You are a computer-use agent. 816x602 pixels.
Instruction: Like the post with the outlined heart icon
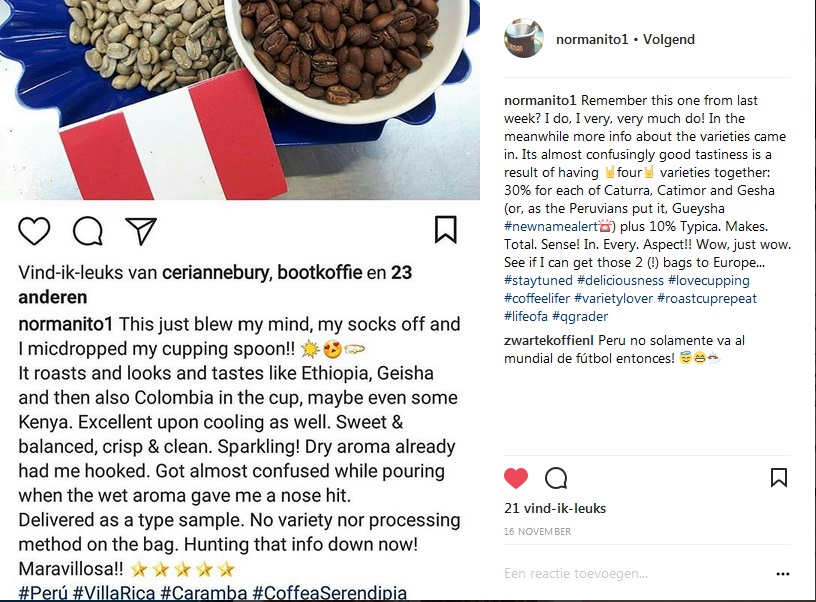click(34, 230)
